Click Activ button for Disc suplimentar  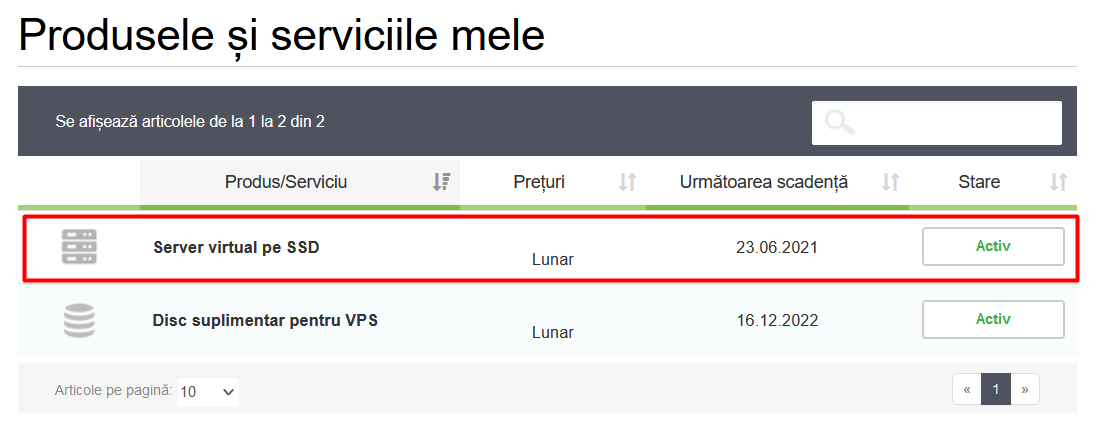tap(993, 320)
